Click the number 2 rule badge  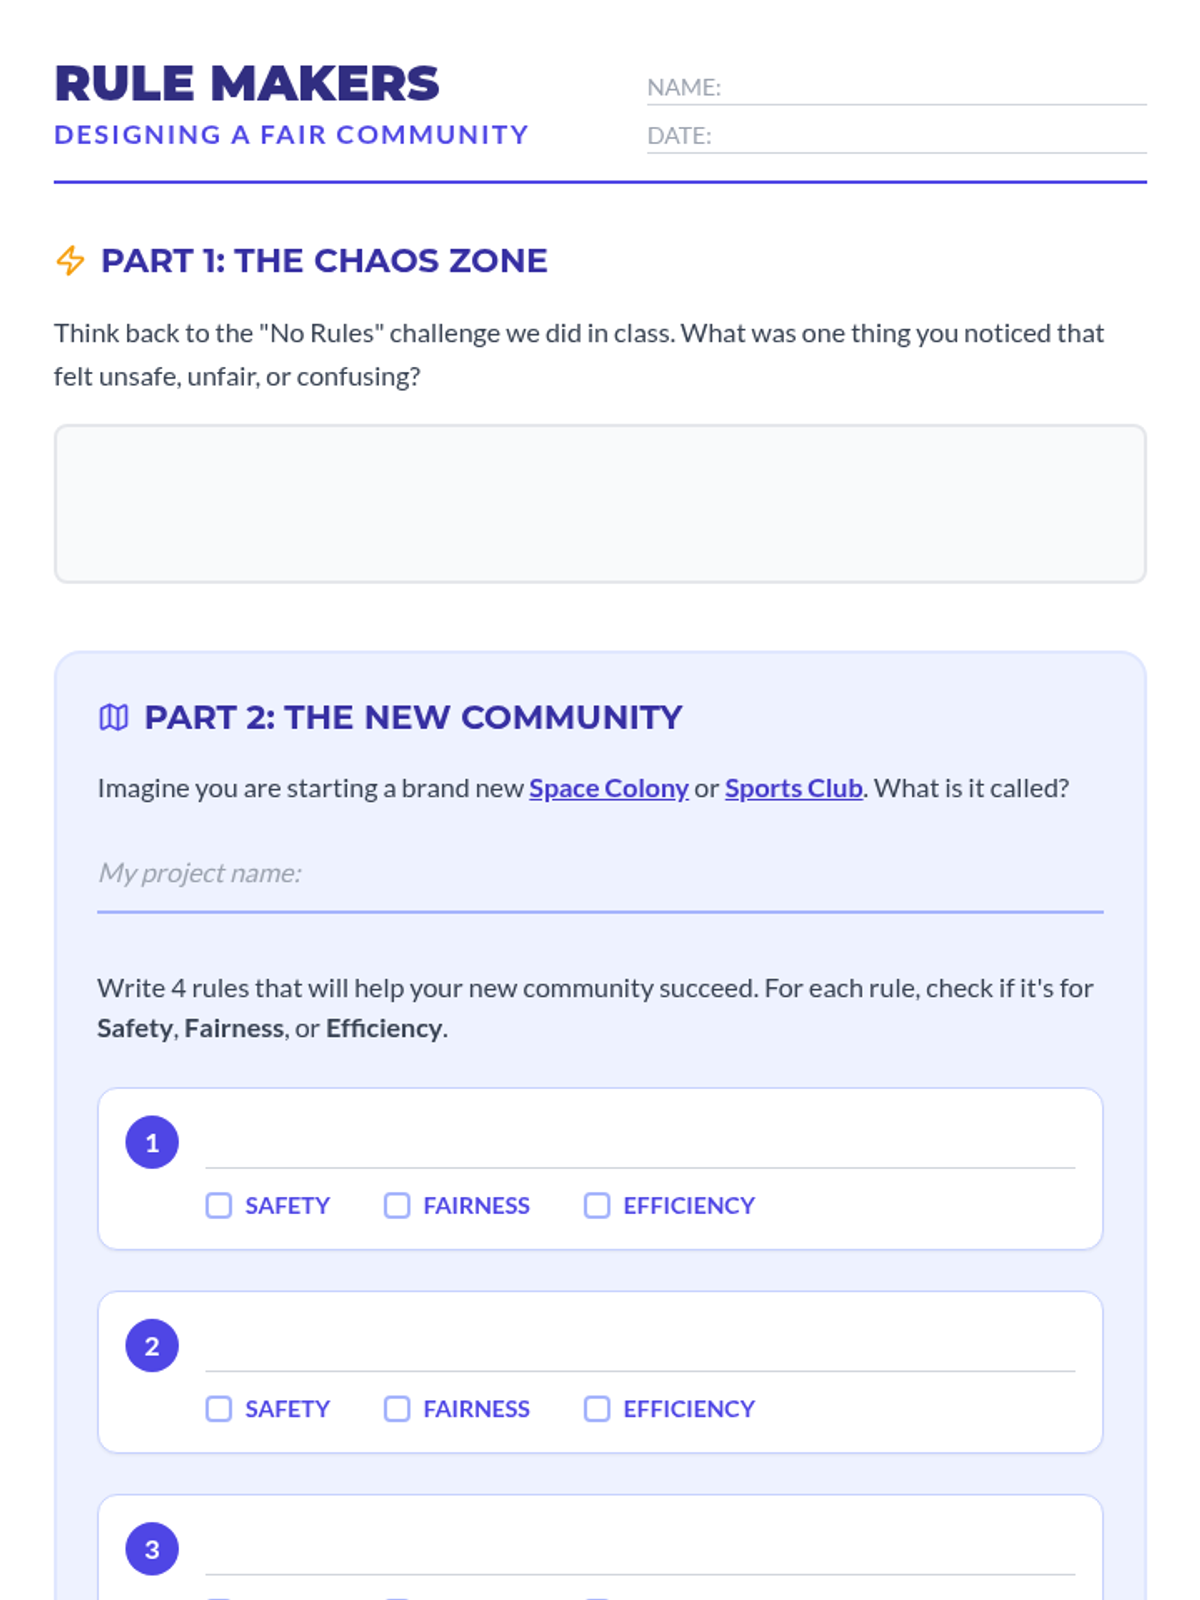(x=152, y=1346)
